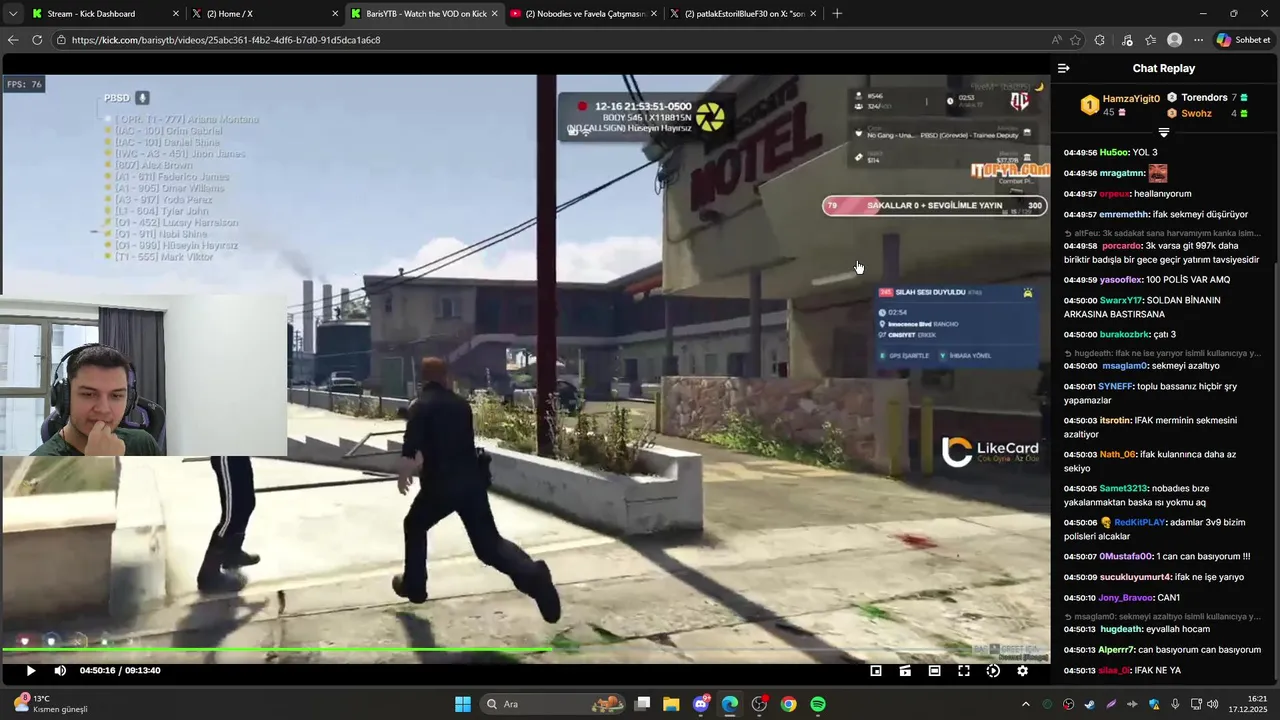Open File Explorer from taskbar
The height and width of the screenshot is (720, 1280).
671,704
